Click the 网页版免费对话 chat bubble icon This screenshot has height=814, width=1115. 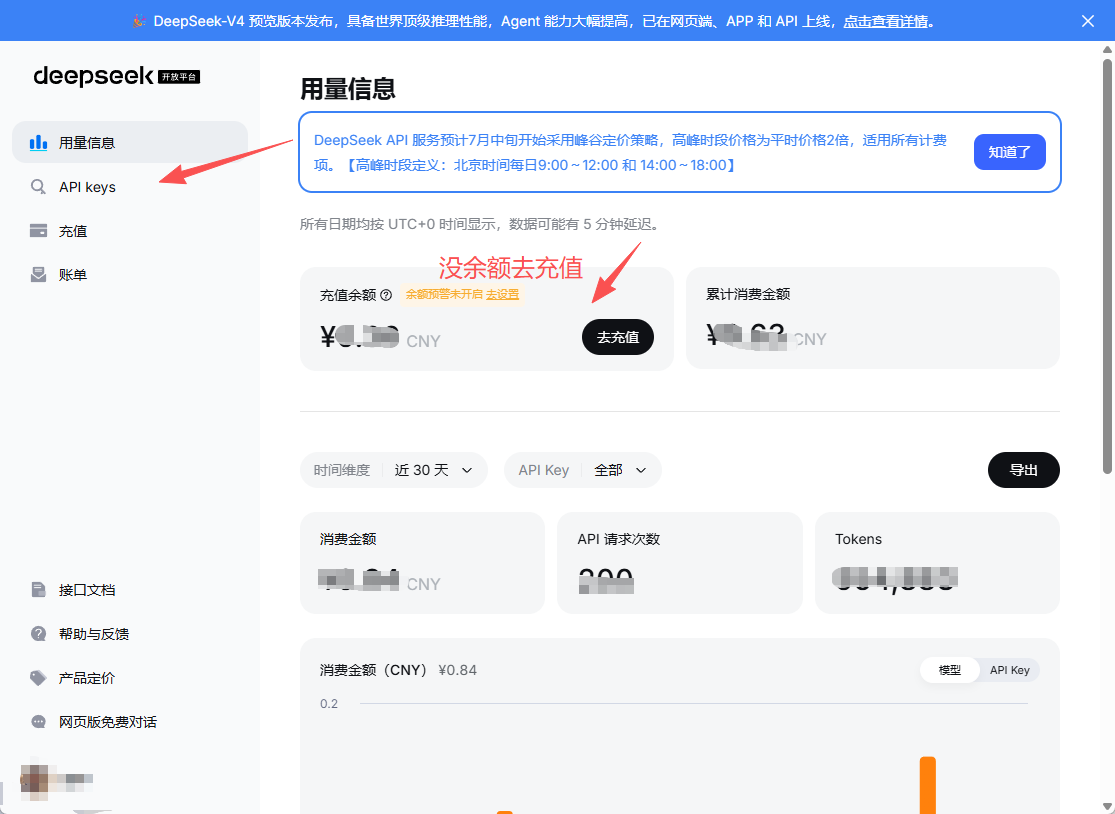click(x=38, y=722)
